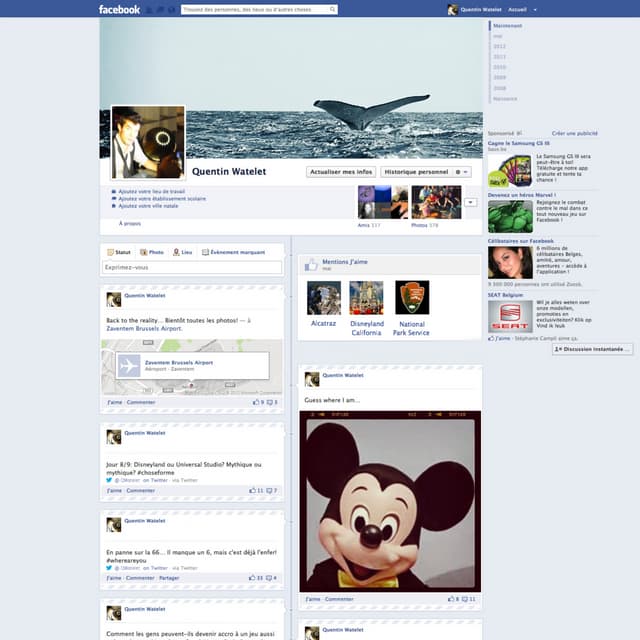This screenshot has height=640, width=640.
Task: Expand the account menu arrow in top bar
Action: tap(535, 9)
